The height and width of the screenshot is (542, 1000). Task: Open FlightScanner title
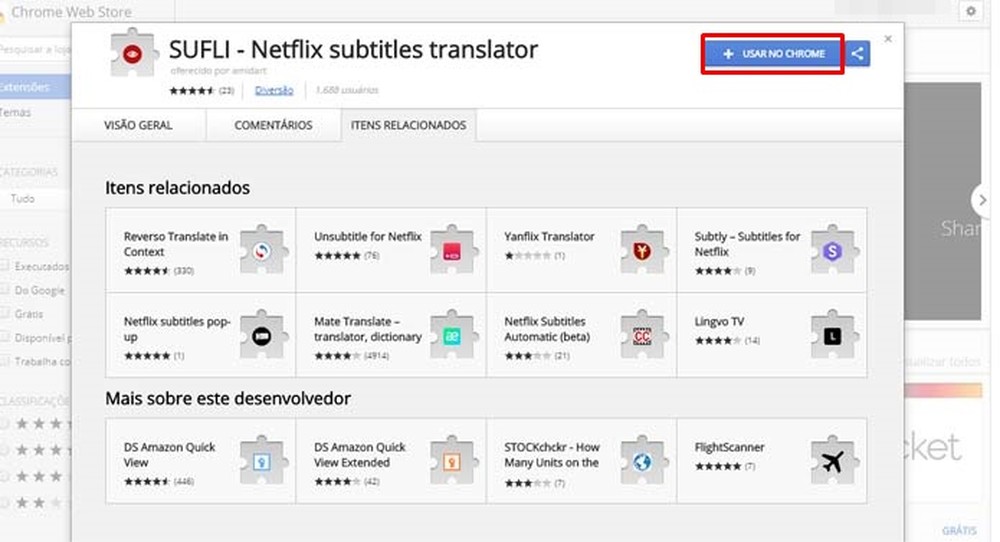coord(729,447)
